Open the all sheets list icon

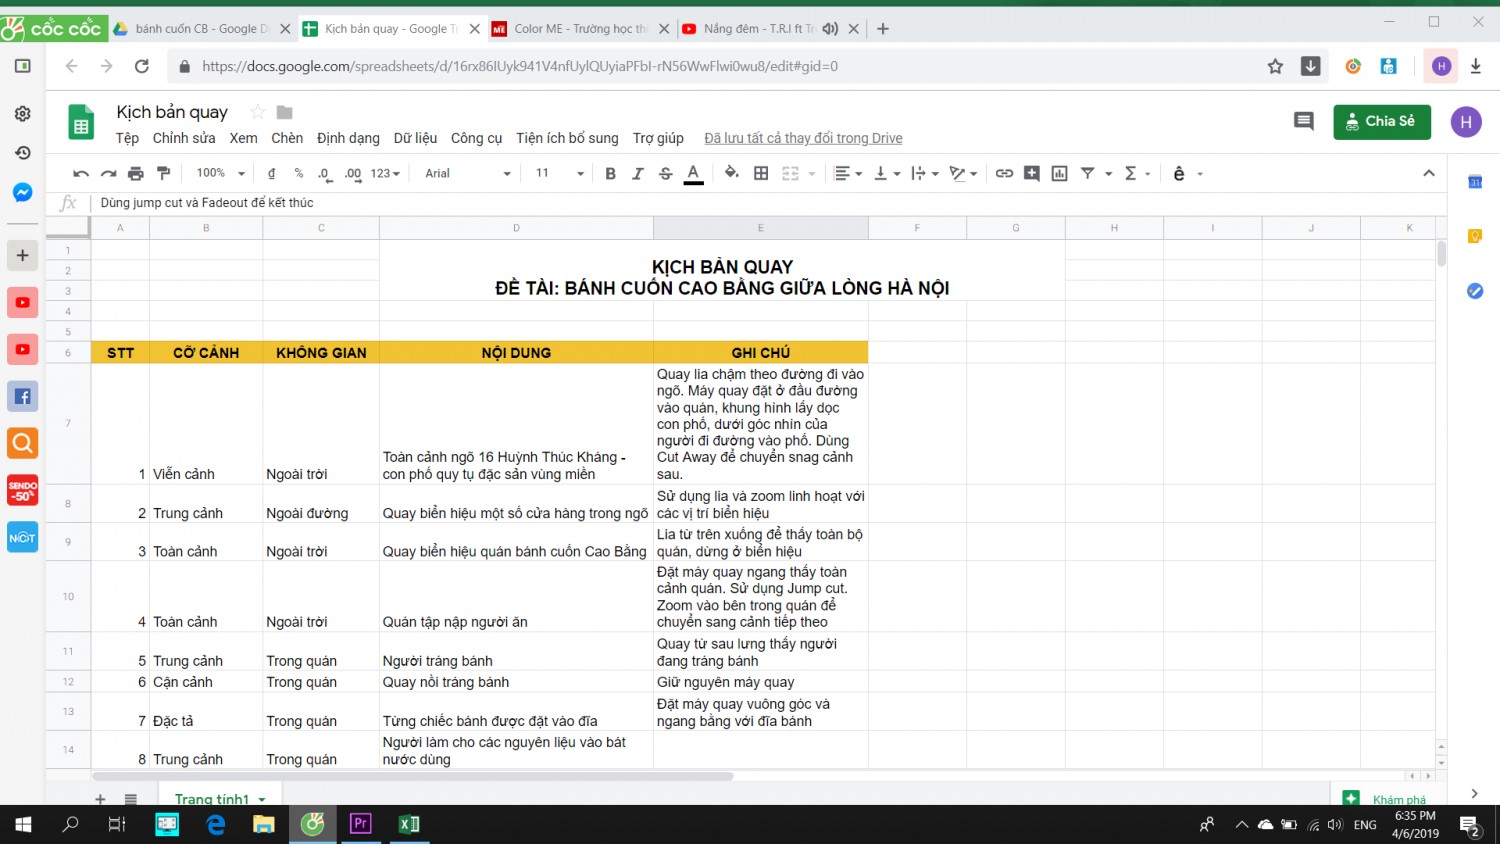[130, 798]
